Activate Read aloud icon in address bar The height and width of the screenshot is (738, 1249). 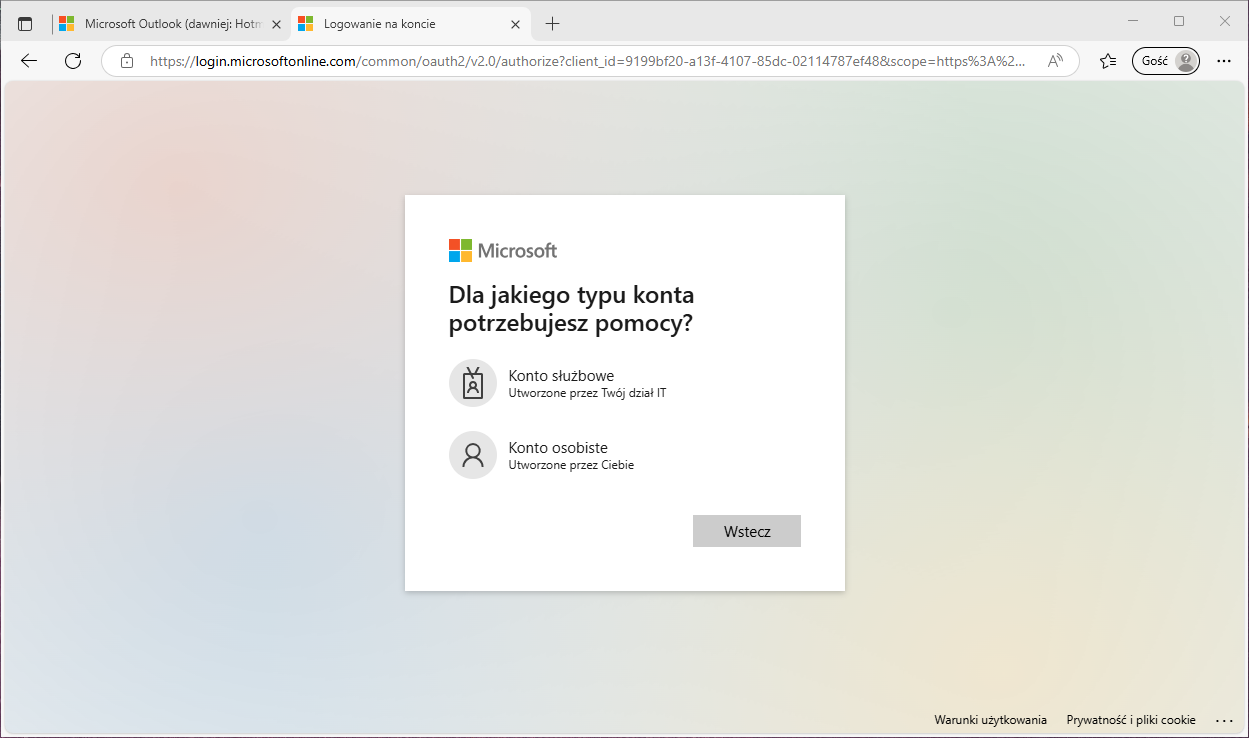[x=1055, y=61]
